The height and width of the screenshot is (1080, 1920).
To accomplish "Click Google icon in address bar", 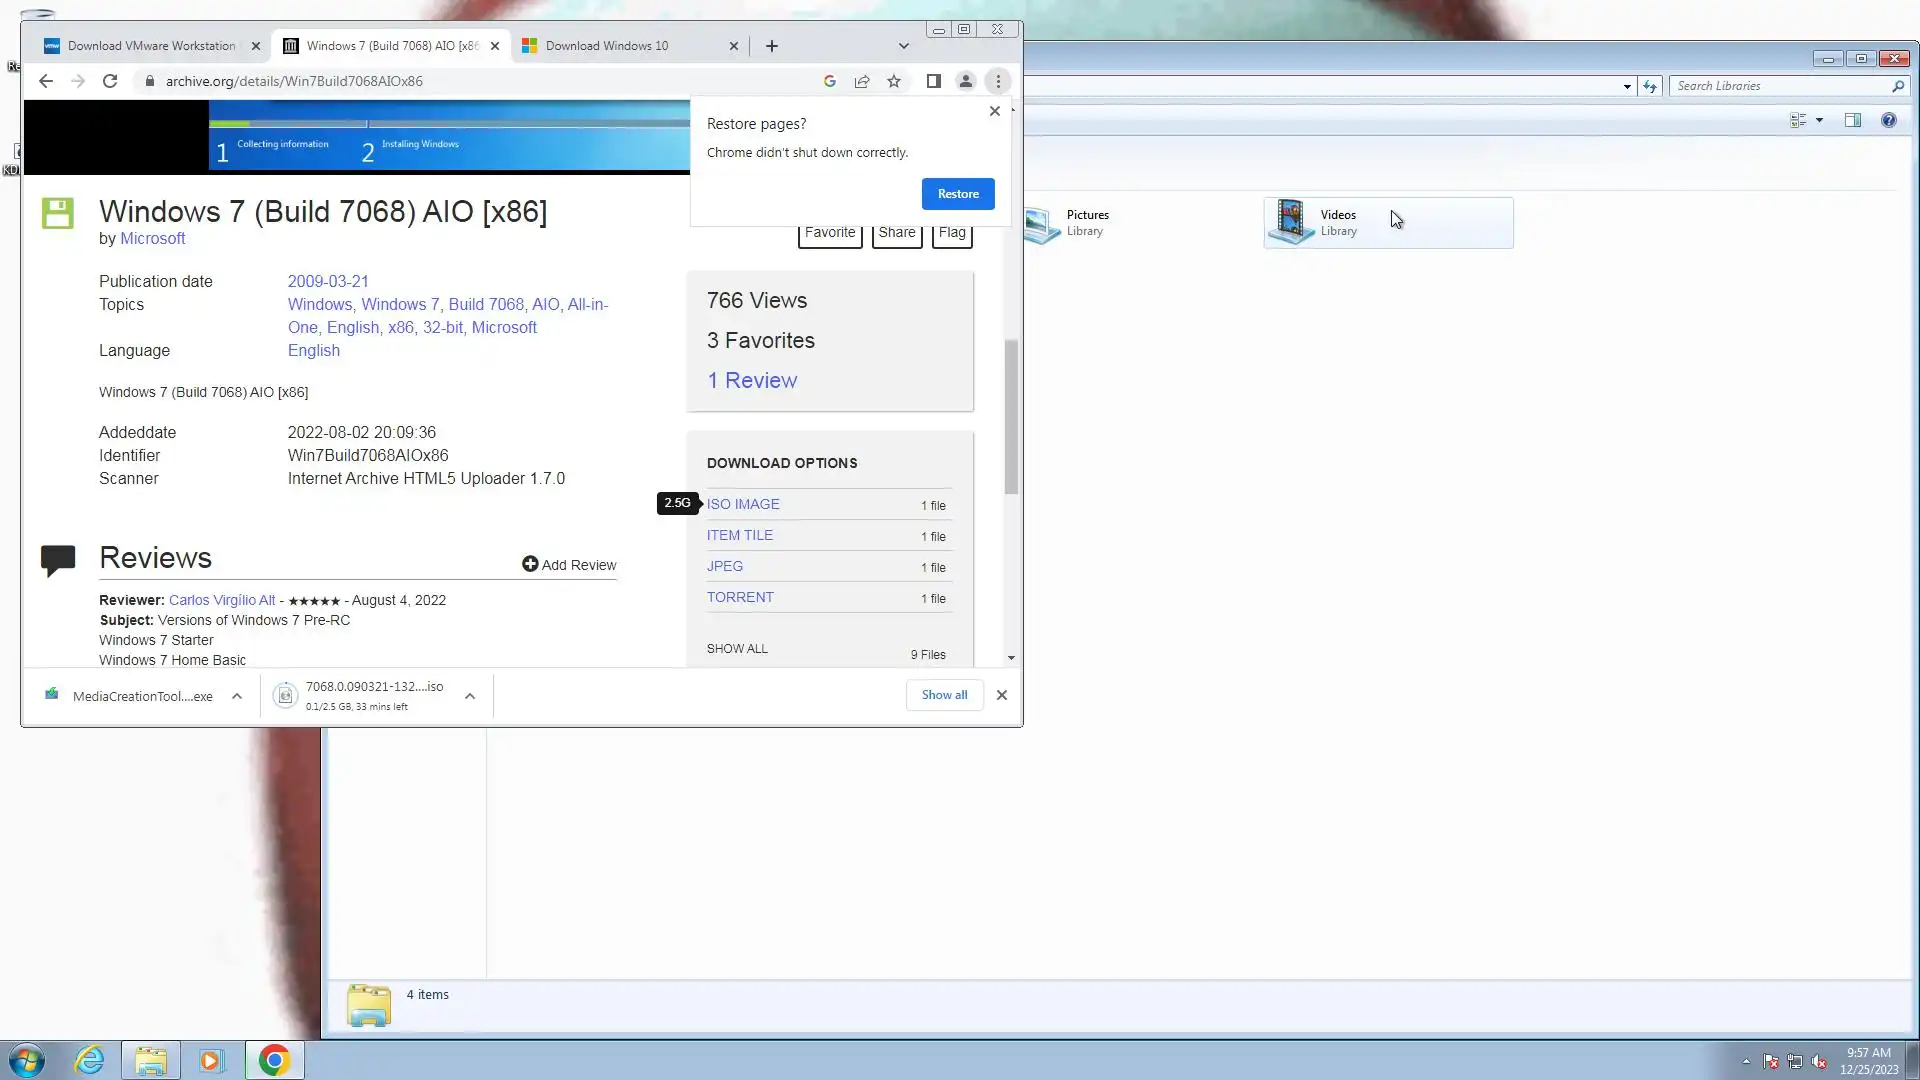I will 830,81.
